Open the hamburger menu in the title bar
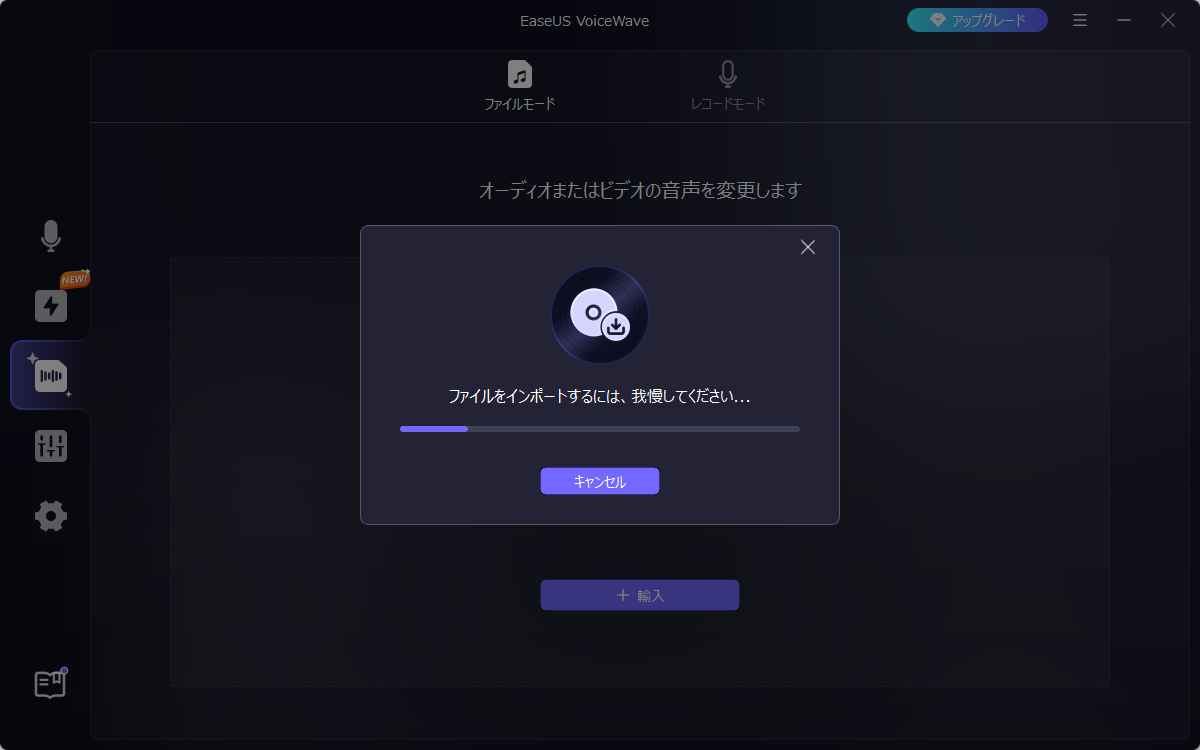The height and width of the screenshot is (750, 1200). [1080, 19]
